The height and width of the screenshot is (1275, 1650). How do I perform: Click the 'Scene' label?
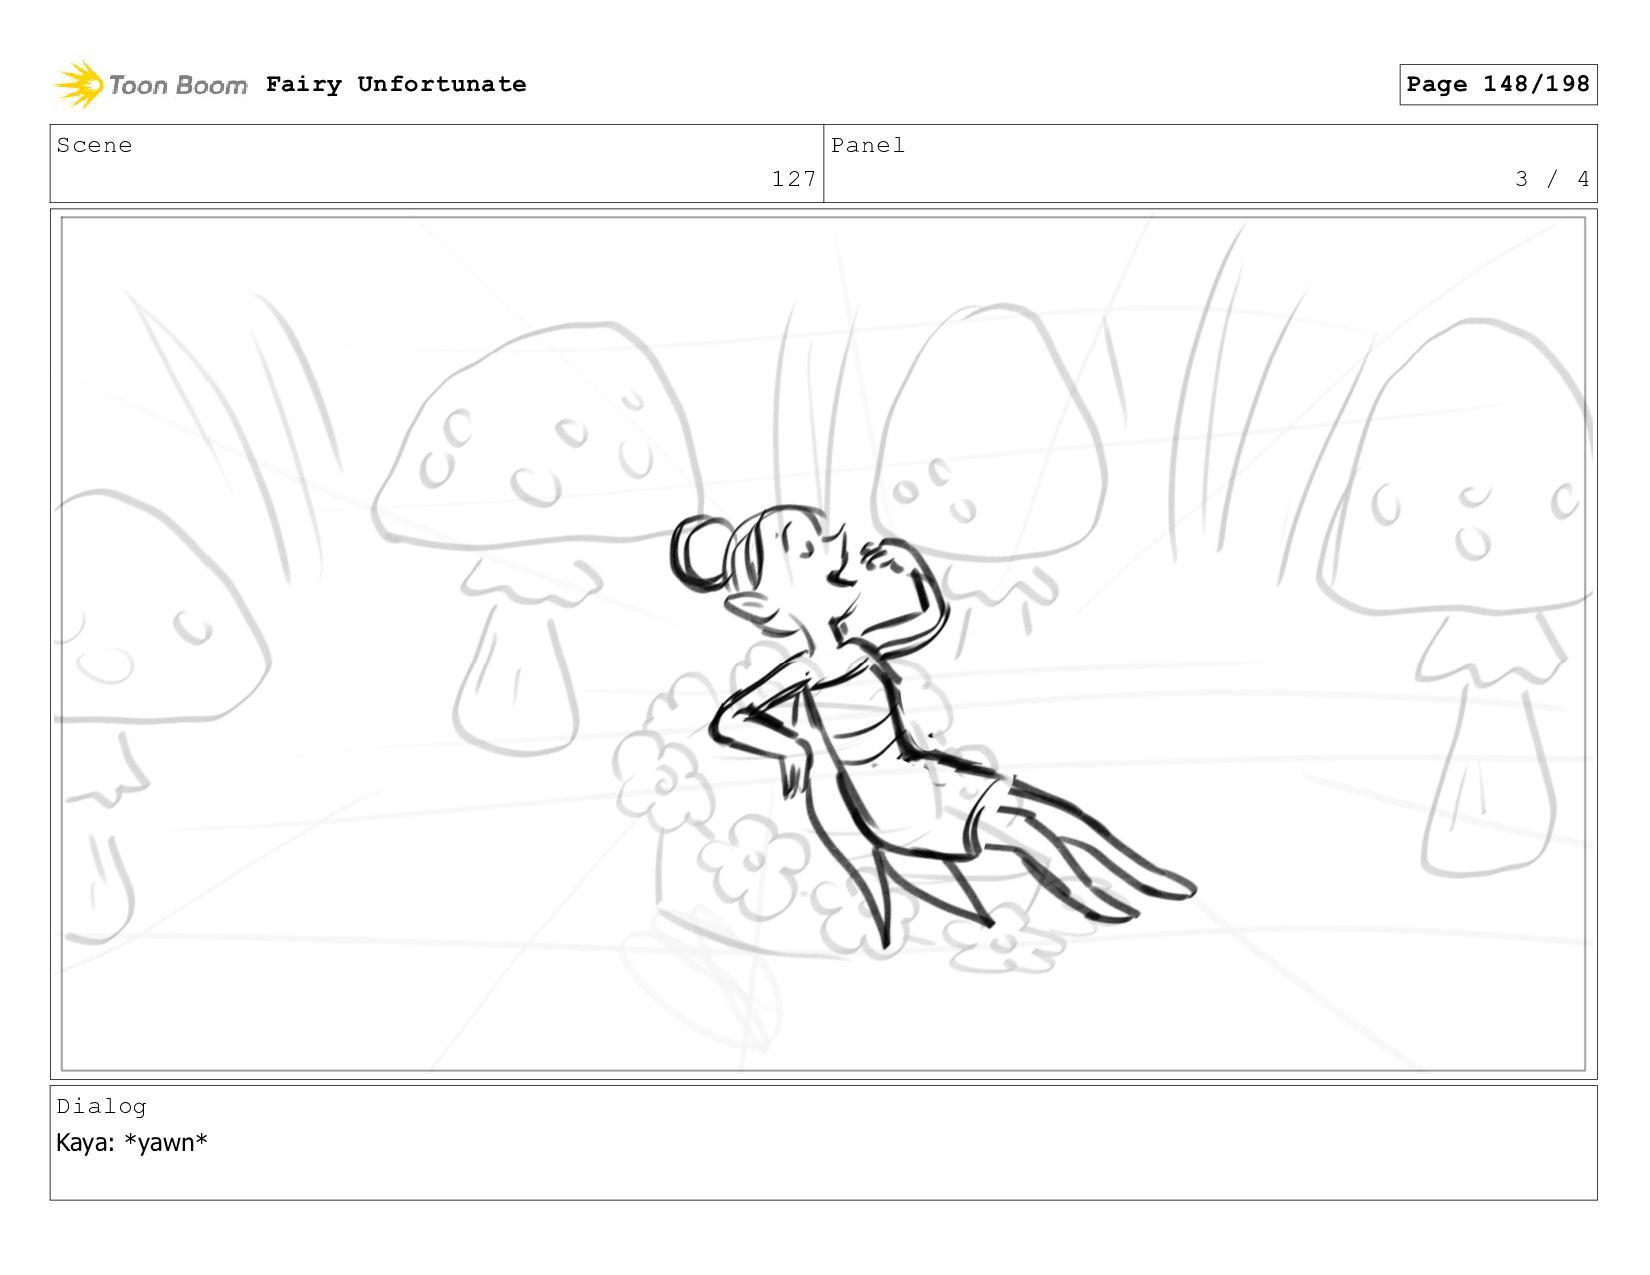[x=94, y=145]
